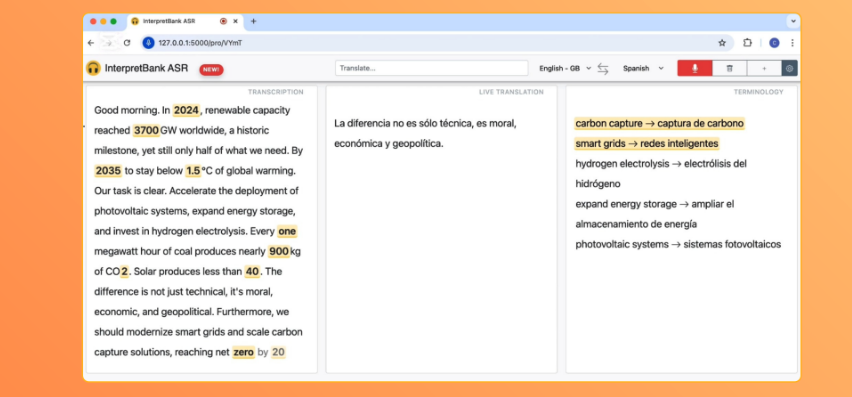Swap languages with the arrows icon
Screen dimensions: 852x397
point(603,68)
